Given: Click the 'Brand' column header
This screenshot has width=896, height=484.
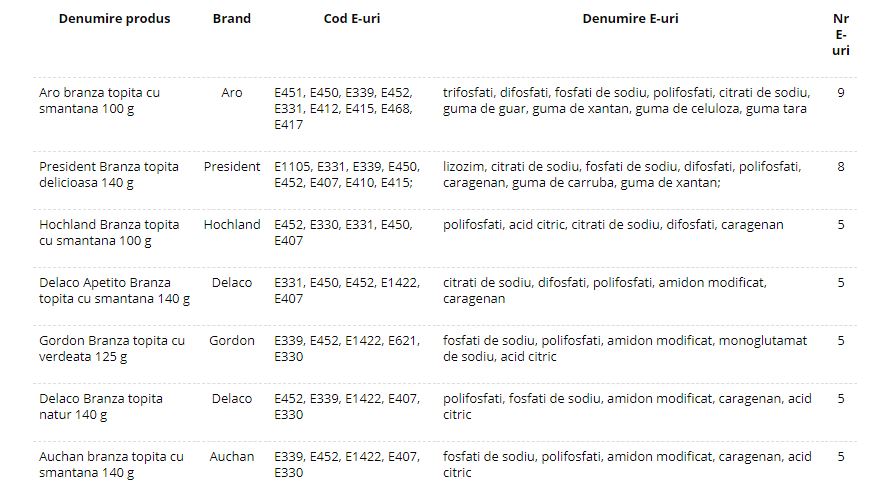Looking at the screenshot, I should coord(231,19).
